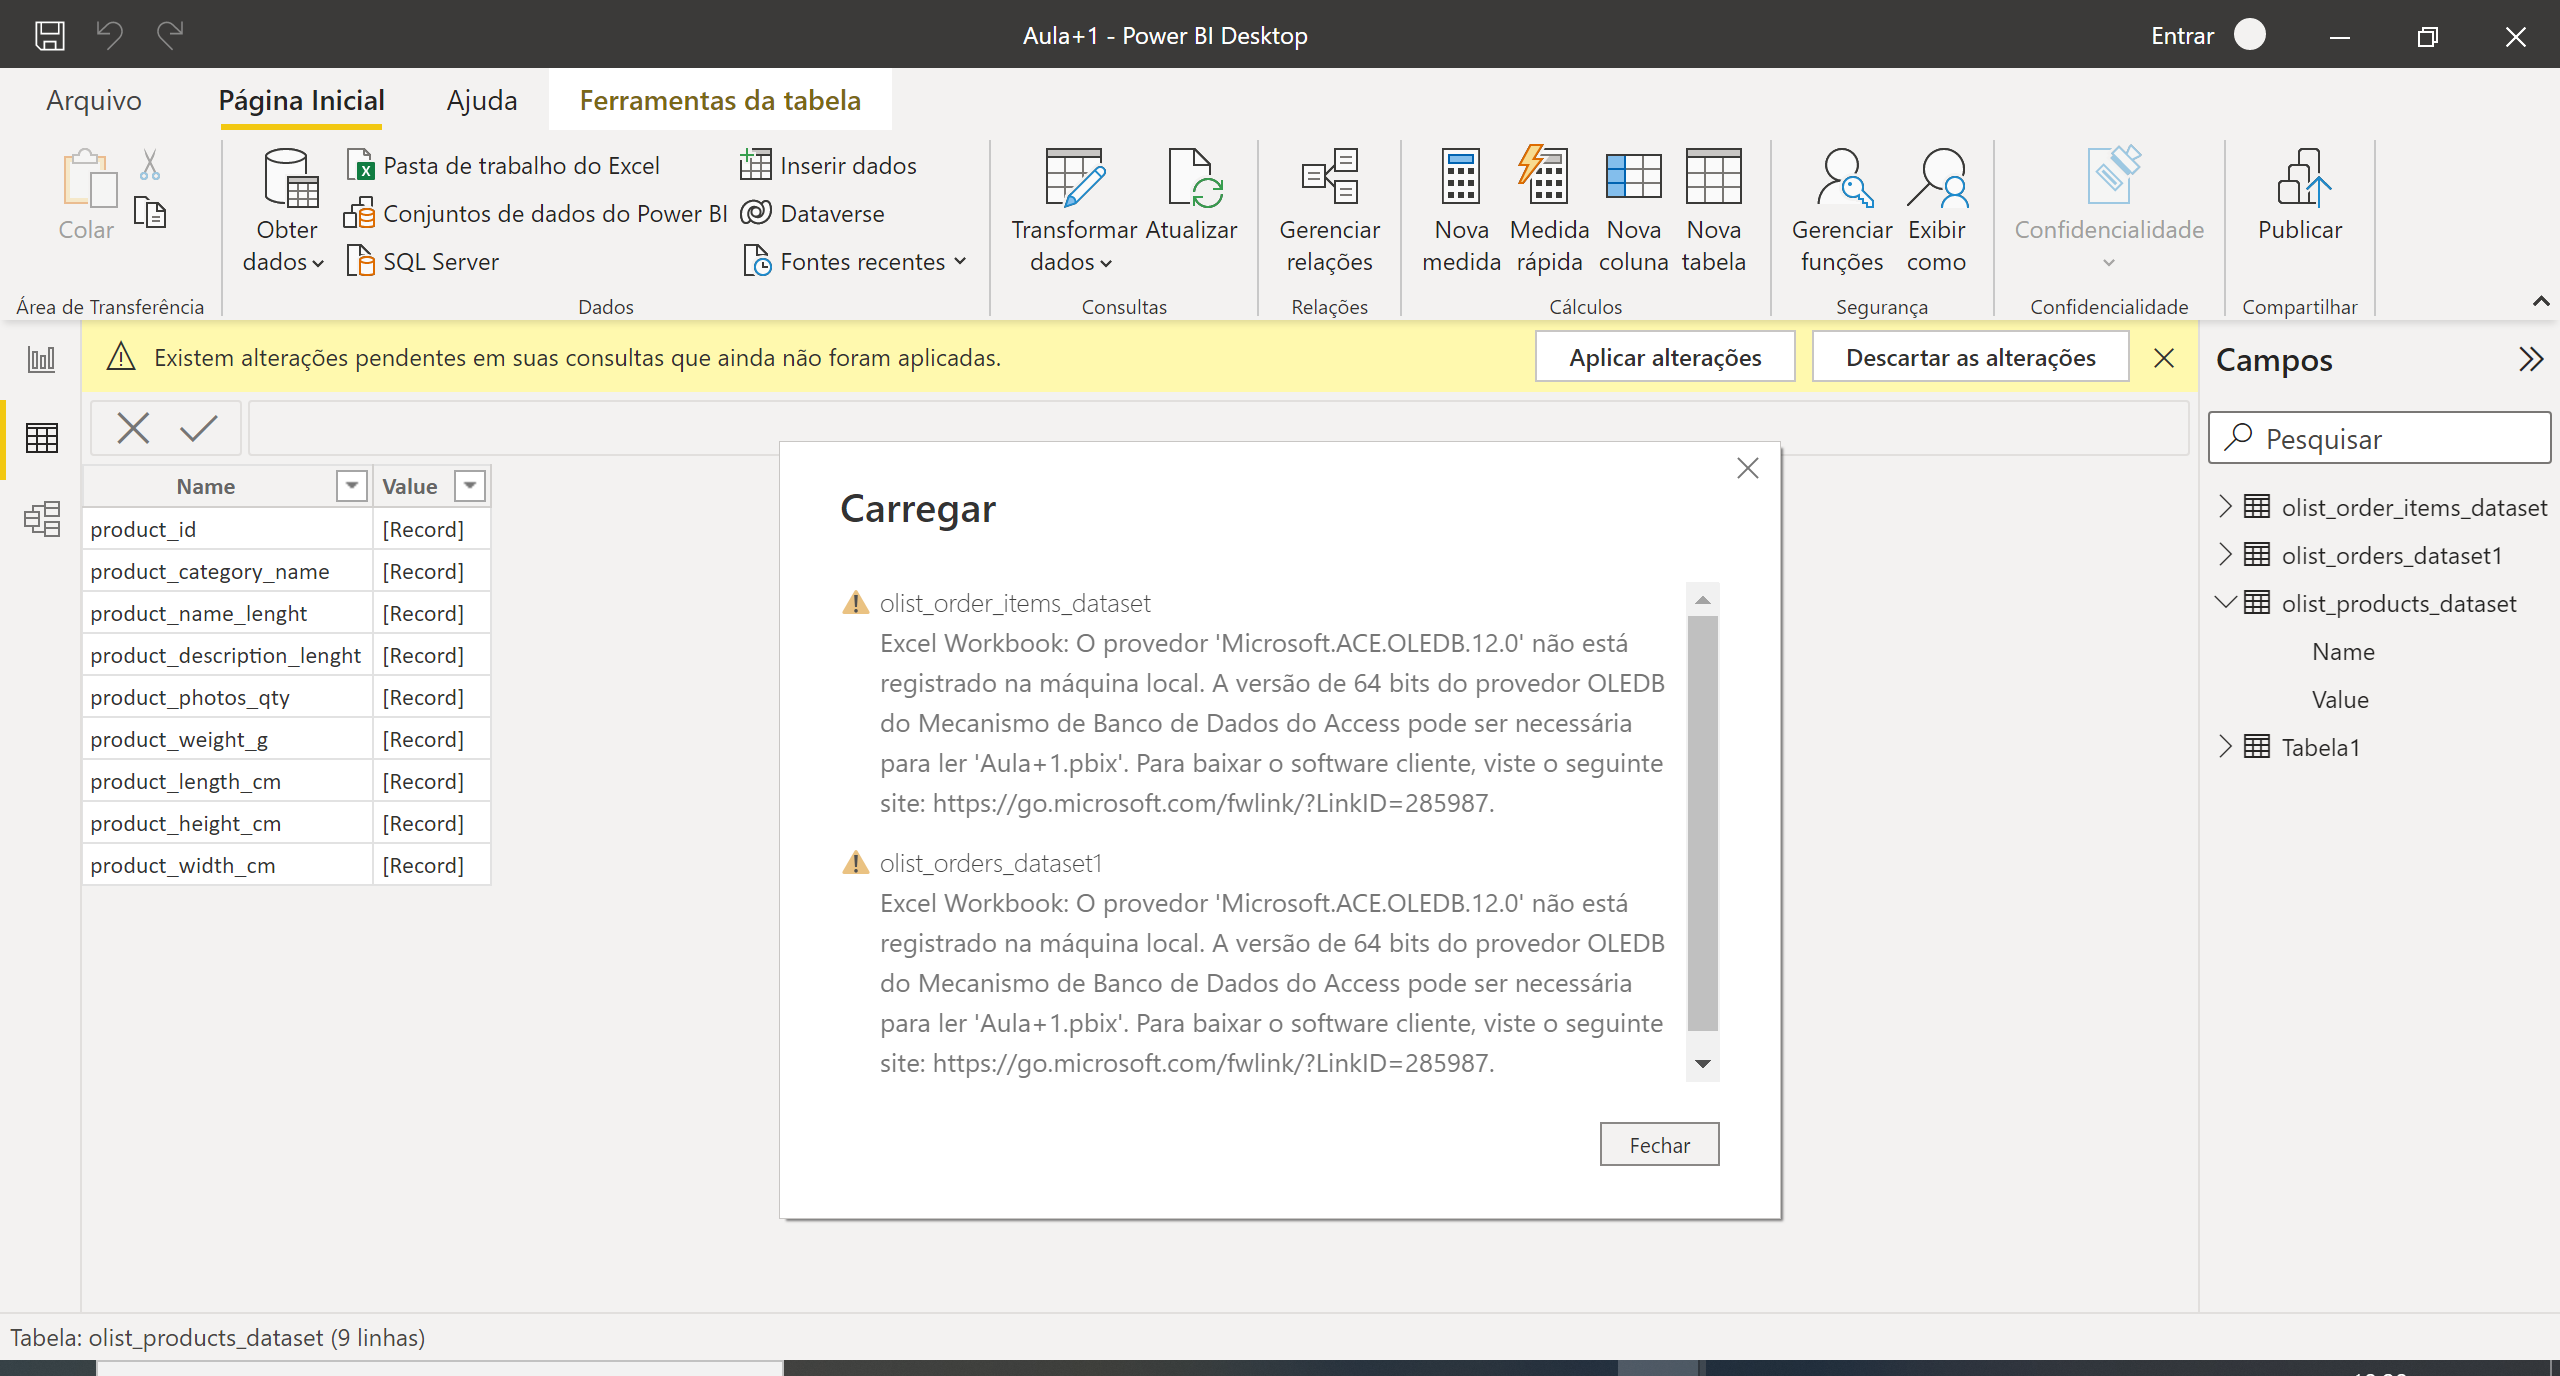Click olist_orders_dataset1 warning icon in dialog

856,862
